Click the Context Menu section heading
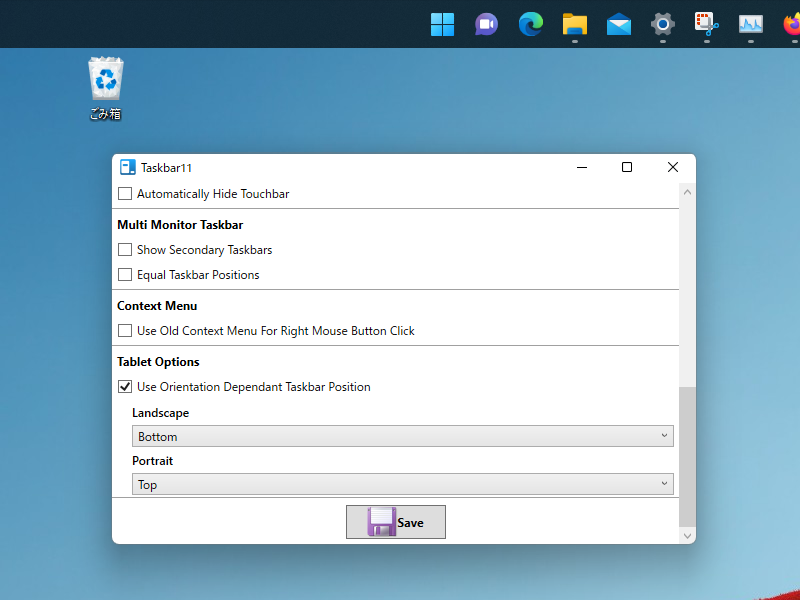800x600 pixels. click(x=157, y=306)
